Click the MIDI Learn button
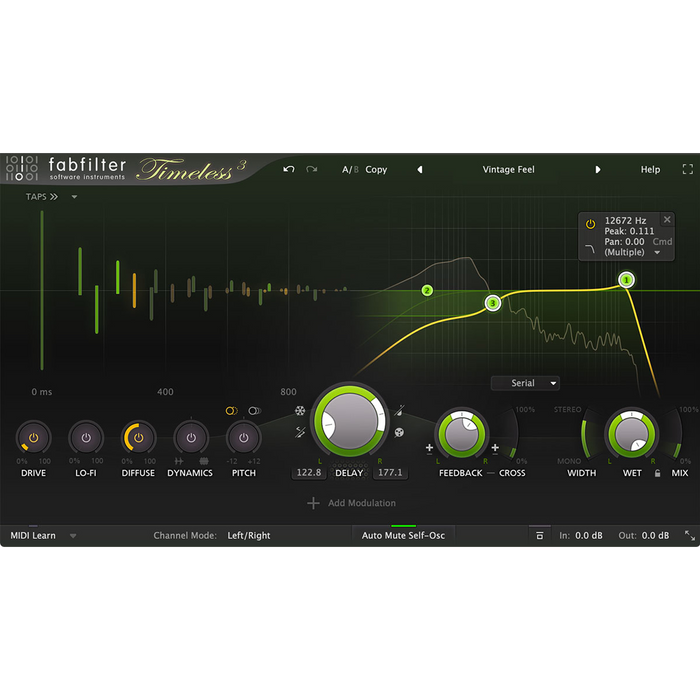Screen dimensions: 700x700 33,535
